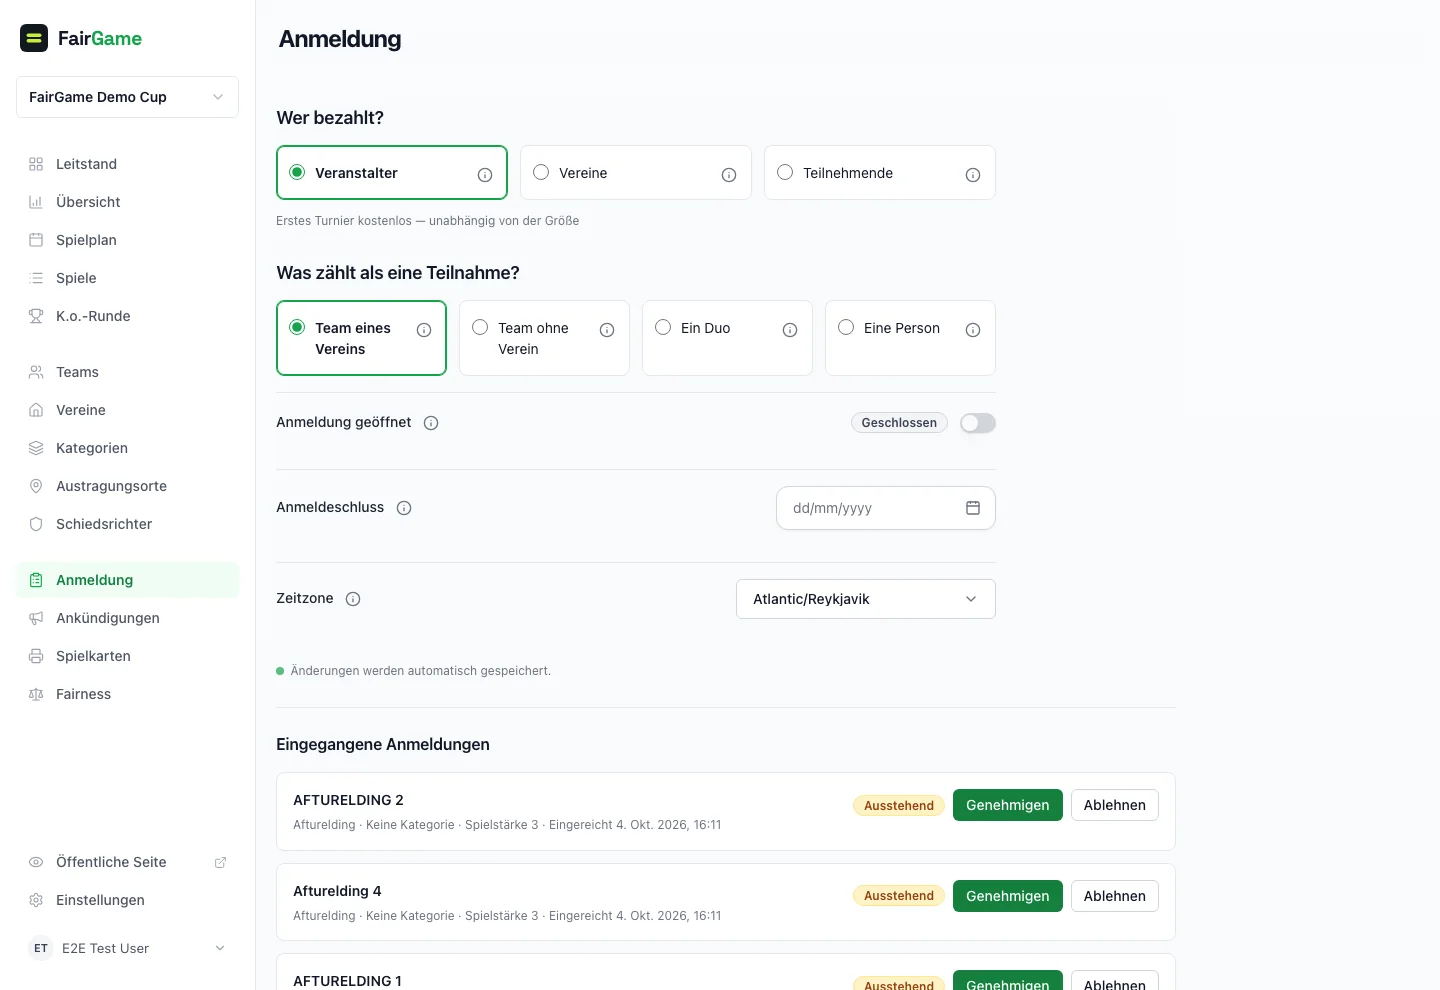The image size is (1440, 990).
Task: Reject Afturelding 4 with Ablehnen
Action: 1115,896
